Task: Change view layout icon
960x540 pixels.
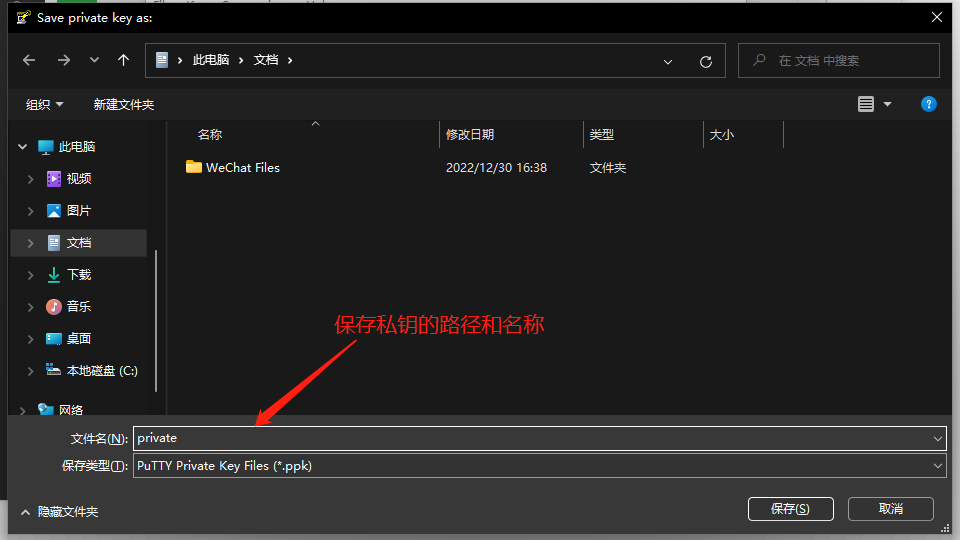Action: pyautogui.click(x=866, y=104)
